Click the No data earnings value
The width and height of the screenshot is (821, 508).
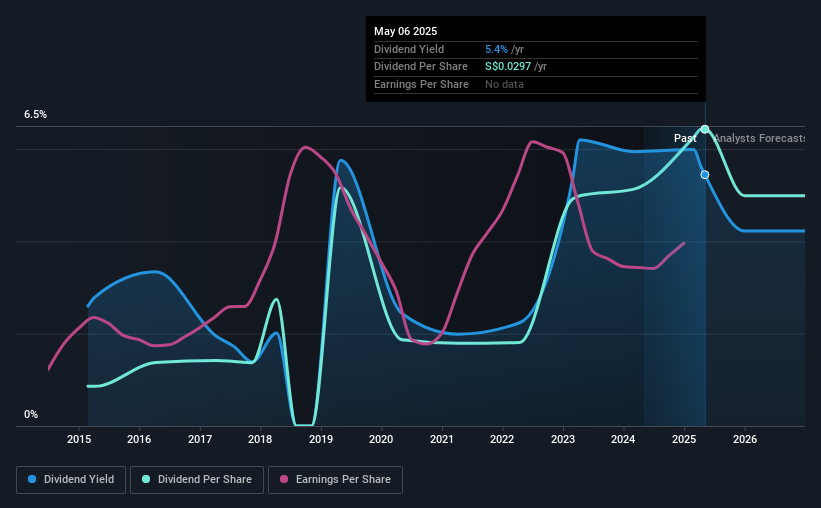click(x=504, y=84)
